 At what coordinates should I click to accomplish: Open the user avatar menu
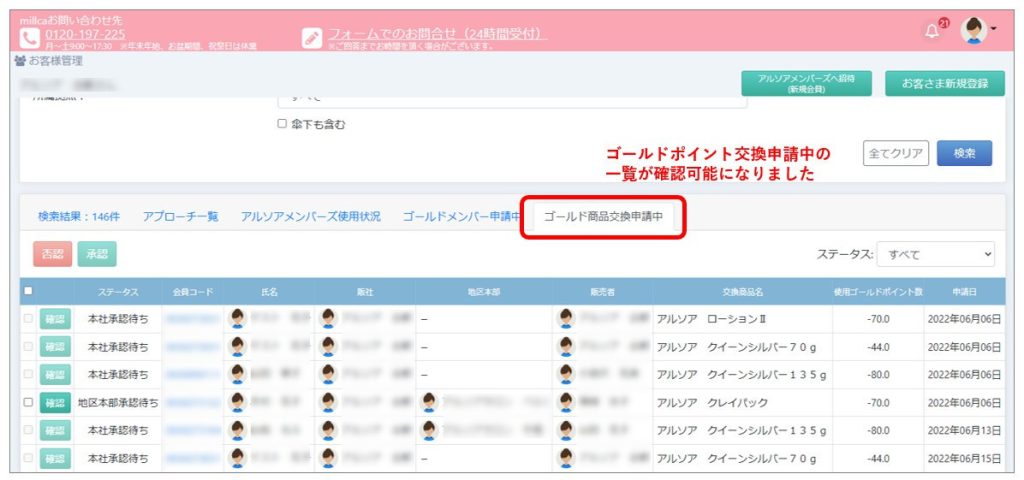(973, 31)
